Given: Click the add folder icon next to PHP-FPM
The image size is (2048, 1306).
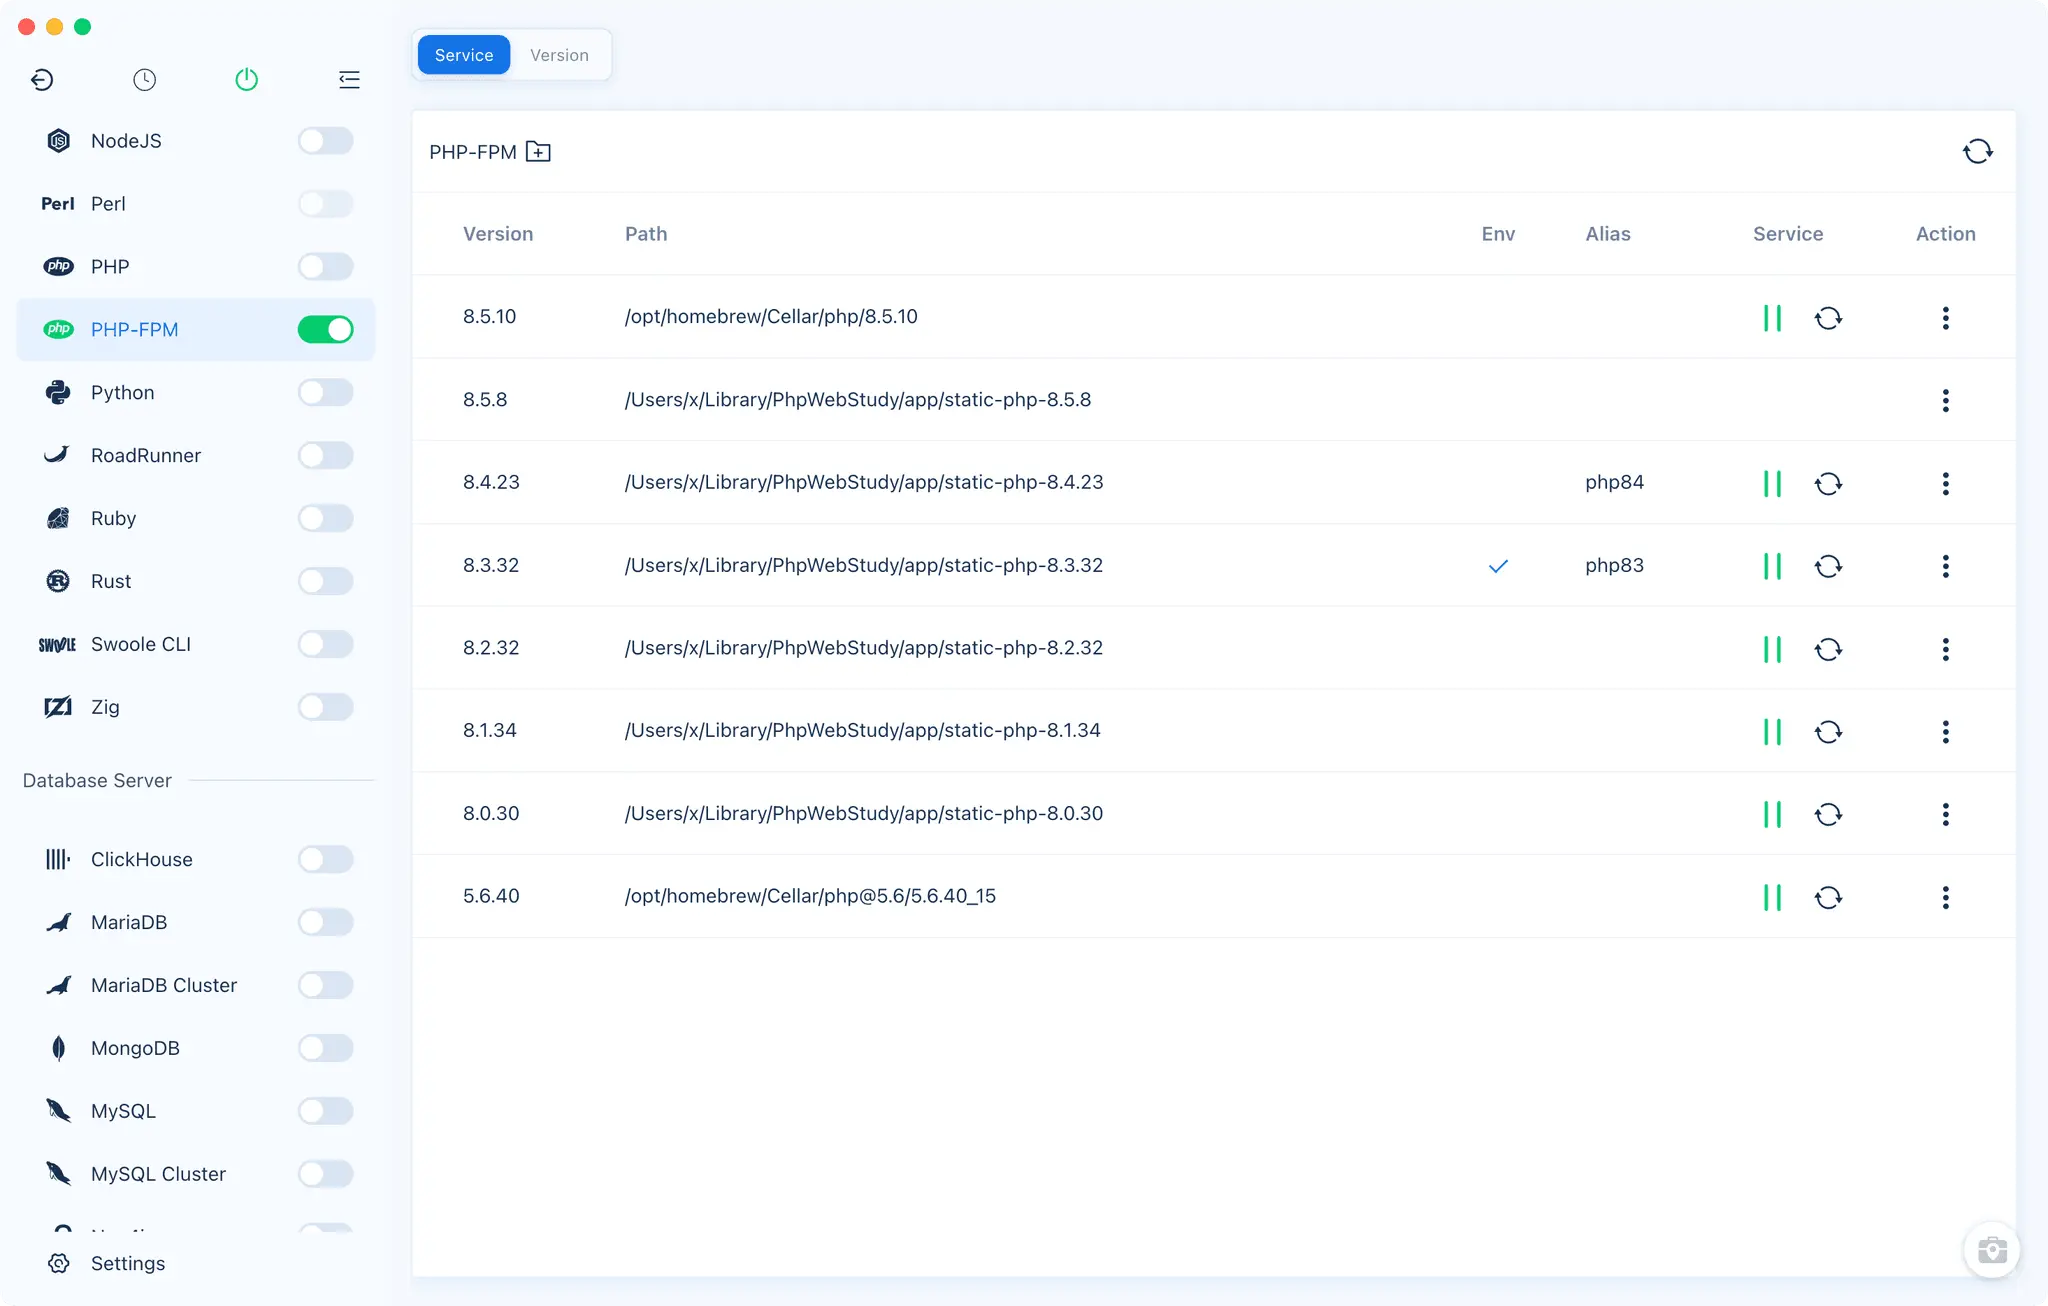Looking at the screenshot, I should tap(538, 152).
